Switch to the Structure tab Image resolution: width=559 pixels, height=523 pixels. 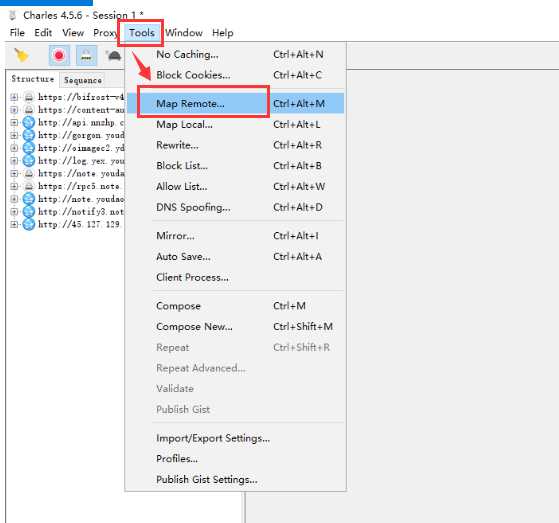point(32,79)
